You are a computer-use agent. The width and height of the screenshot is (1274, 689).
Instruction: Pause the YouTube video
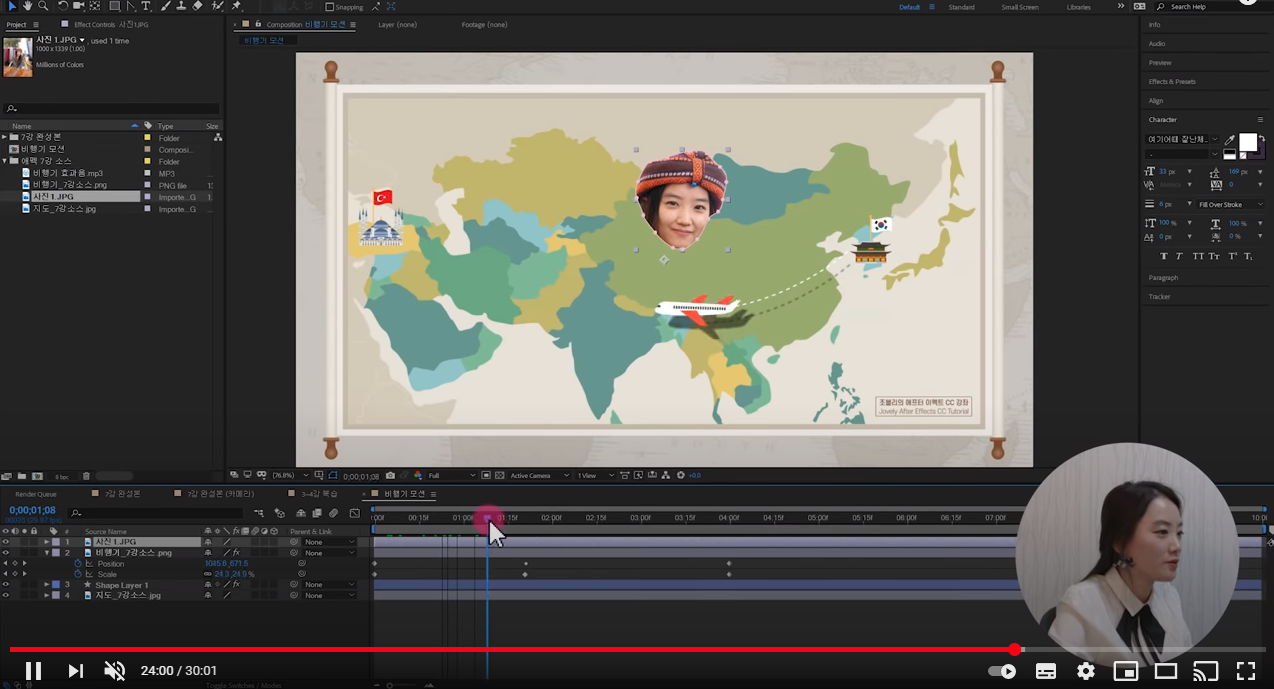click(33, 671)
